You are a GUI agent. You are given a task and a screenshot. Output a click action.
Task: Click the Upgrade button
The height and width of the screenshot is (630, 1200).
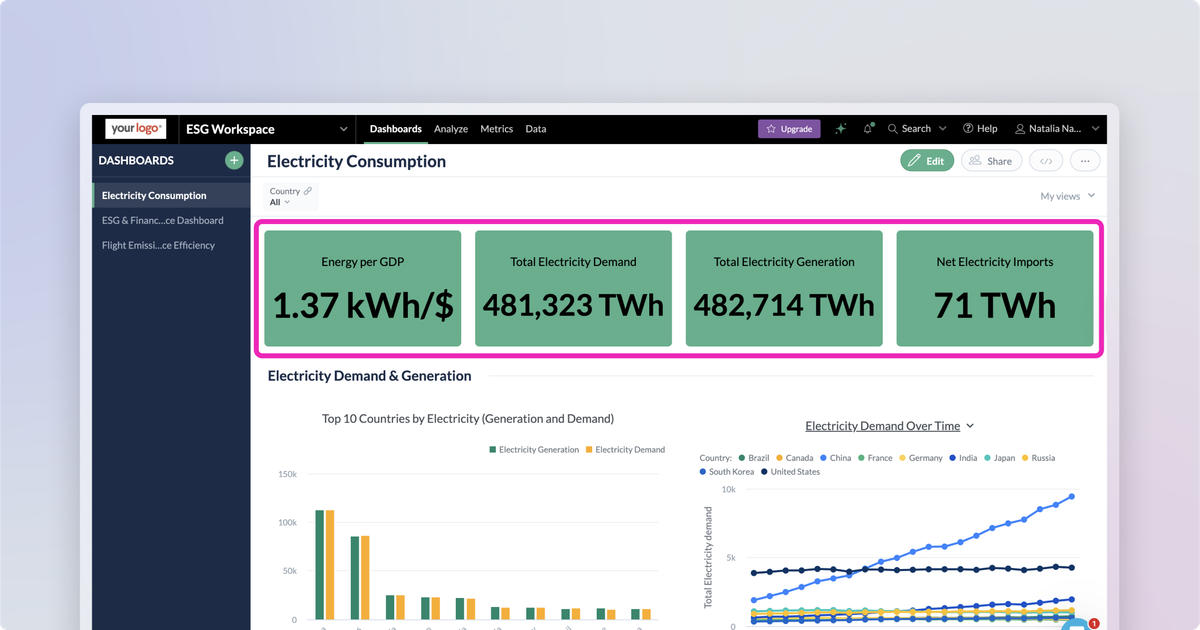789,128
